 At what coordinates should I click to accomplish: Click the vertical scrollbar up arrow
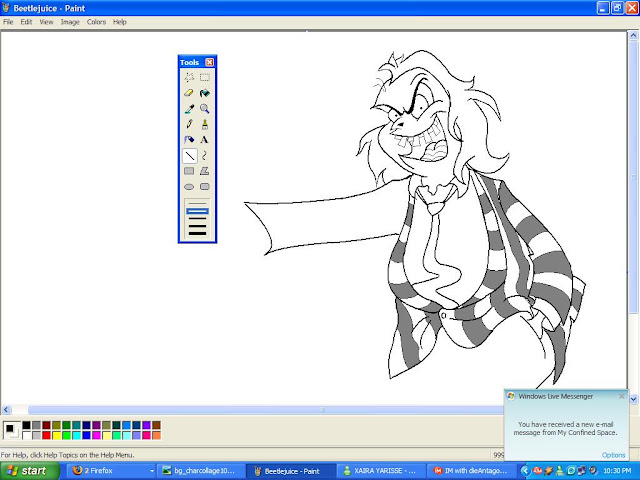pos(633,36)
